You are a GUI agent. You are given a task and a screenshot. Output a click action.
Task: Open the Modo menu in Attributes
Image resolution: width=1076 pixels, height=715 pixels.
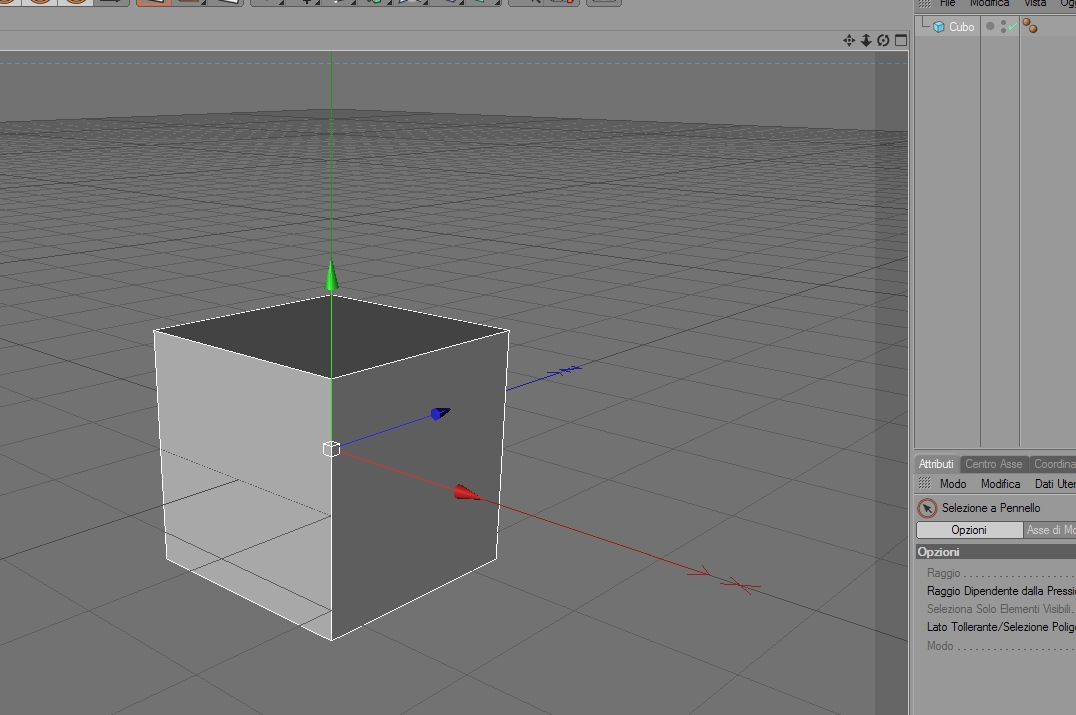952,484
